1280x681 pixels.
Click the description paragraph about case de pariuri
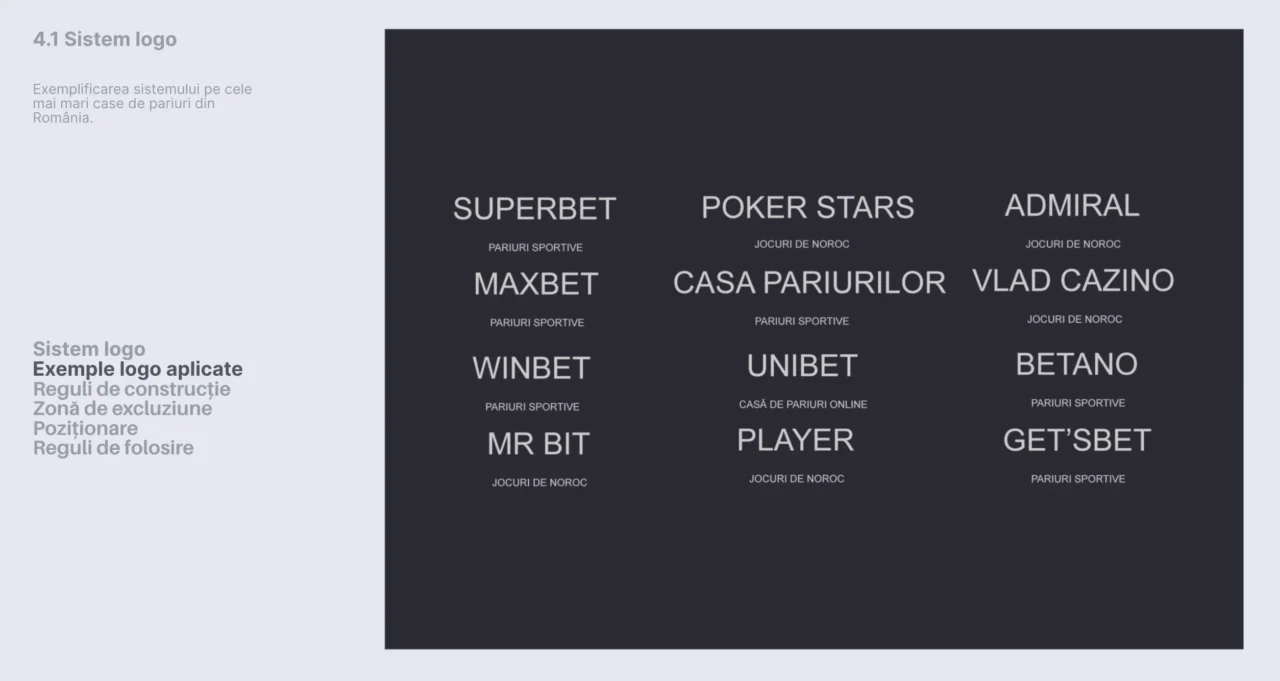[142, 103]
